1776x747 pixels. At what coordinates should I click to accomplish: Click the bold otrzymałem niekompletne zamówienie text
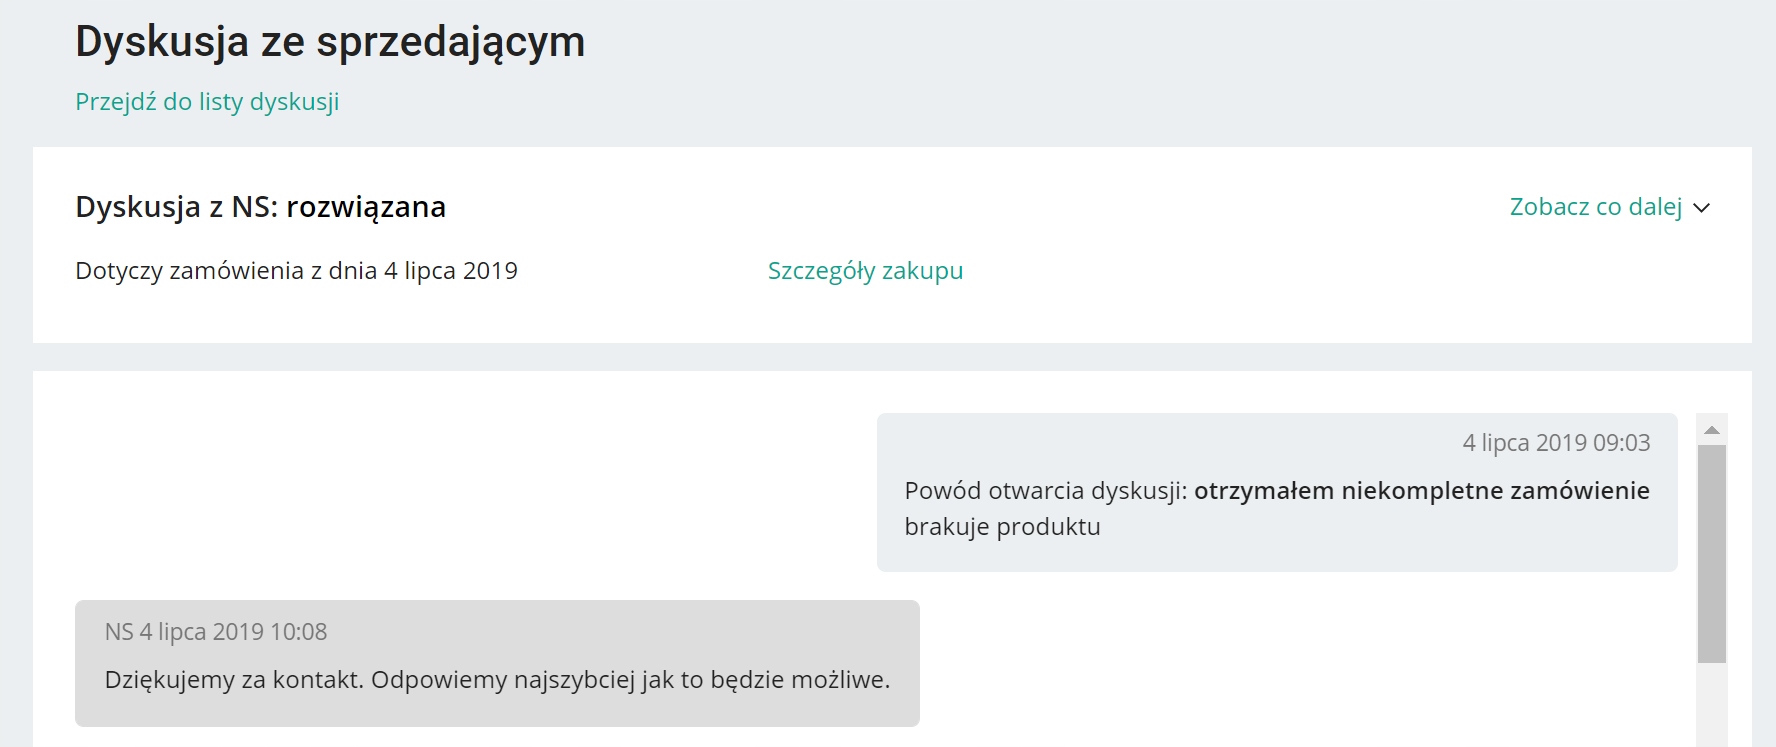[x=1421, y=491]
